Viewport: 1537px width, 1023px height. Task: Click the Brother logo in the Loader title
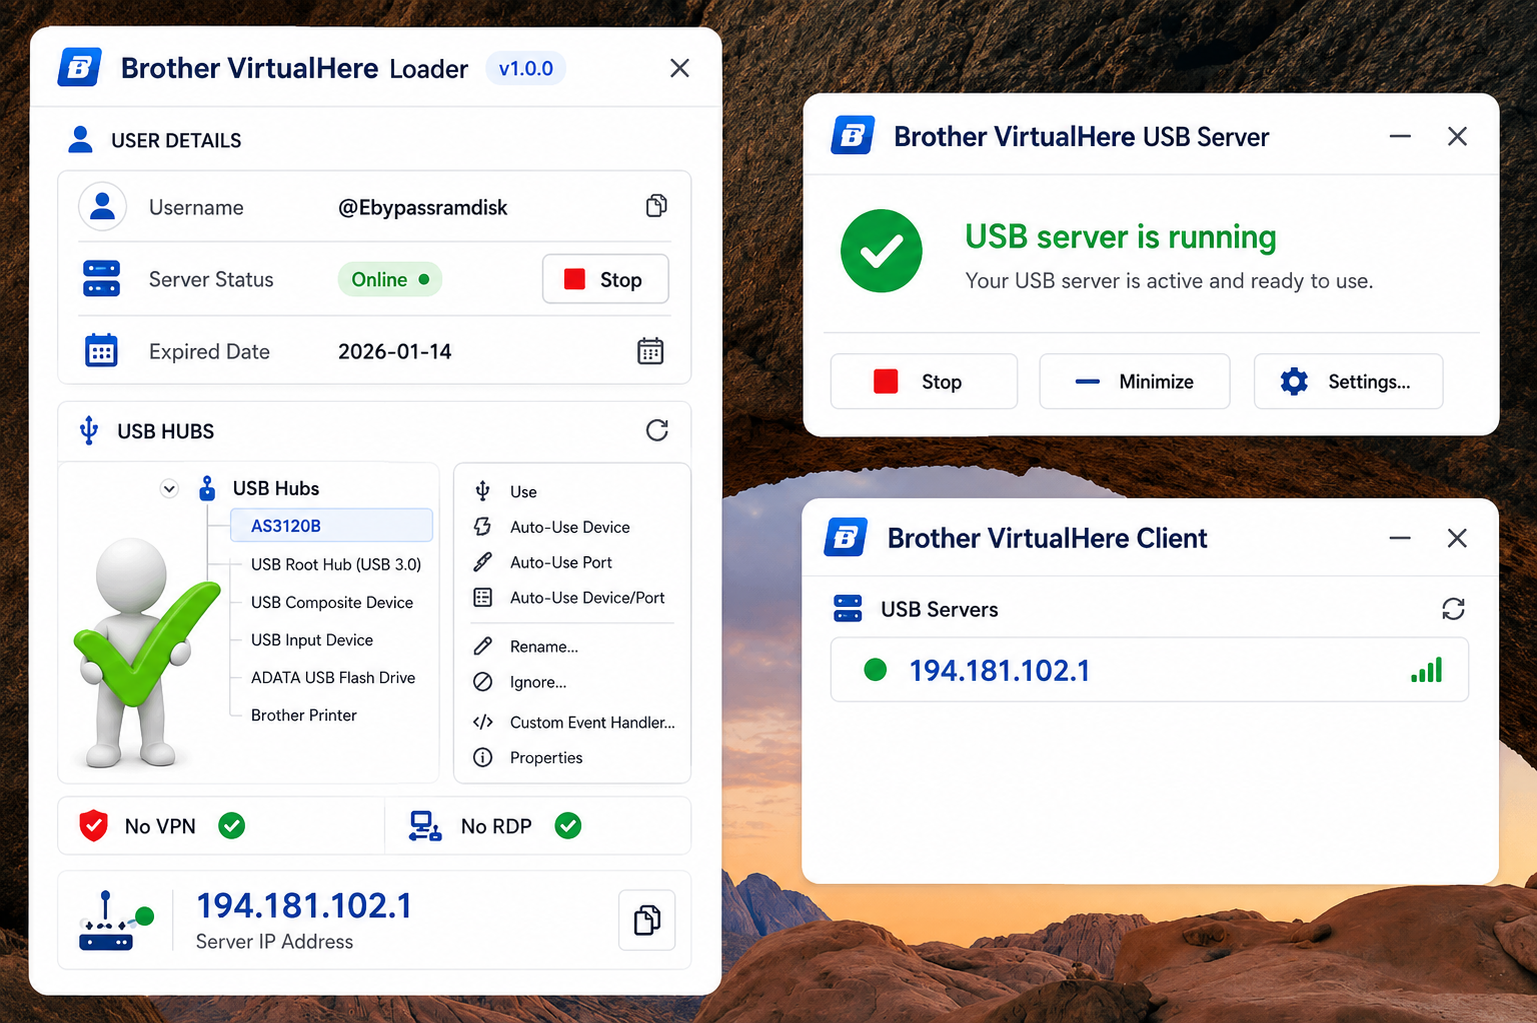[80, 68]
